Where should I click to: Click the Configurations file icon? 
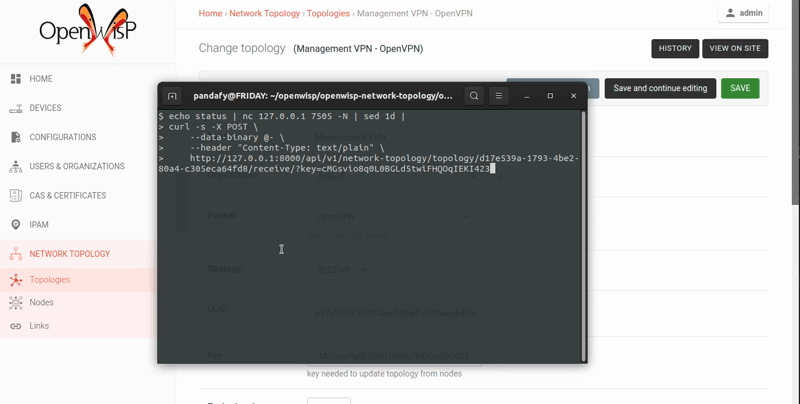(x=16, y=137)
